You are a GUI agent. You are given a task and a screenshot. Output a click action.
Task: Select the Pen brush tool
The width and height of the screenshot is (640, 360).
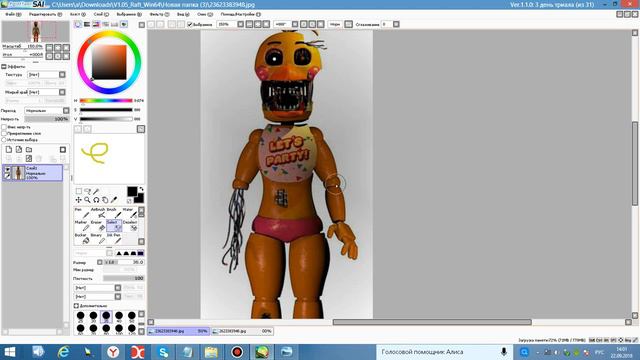81,213
